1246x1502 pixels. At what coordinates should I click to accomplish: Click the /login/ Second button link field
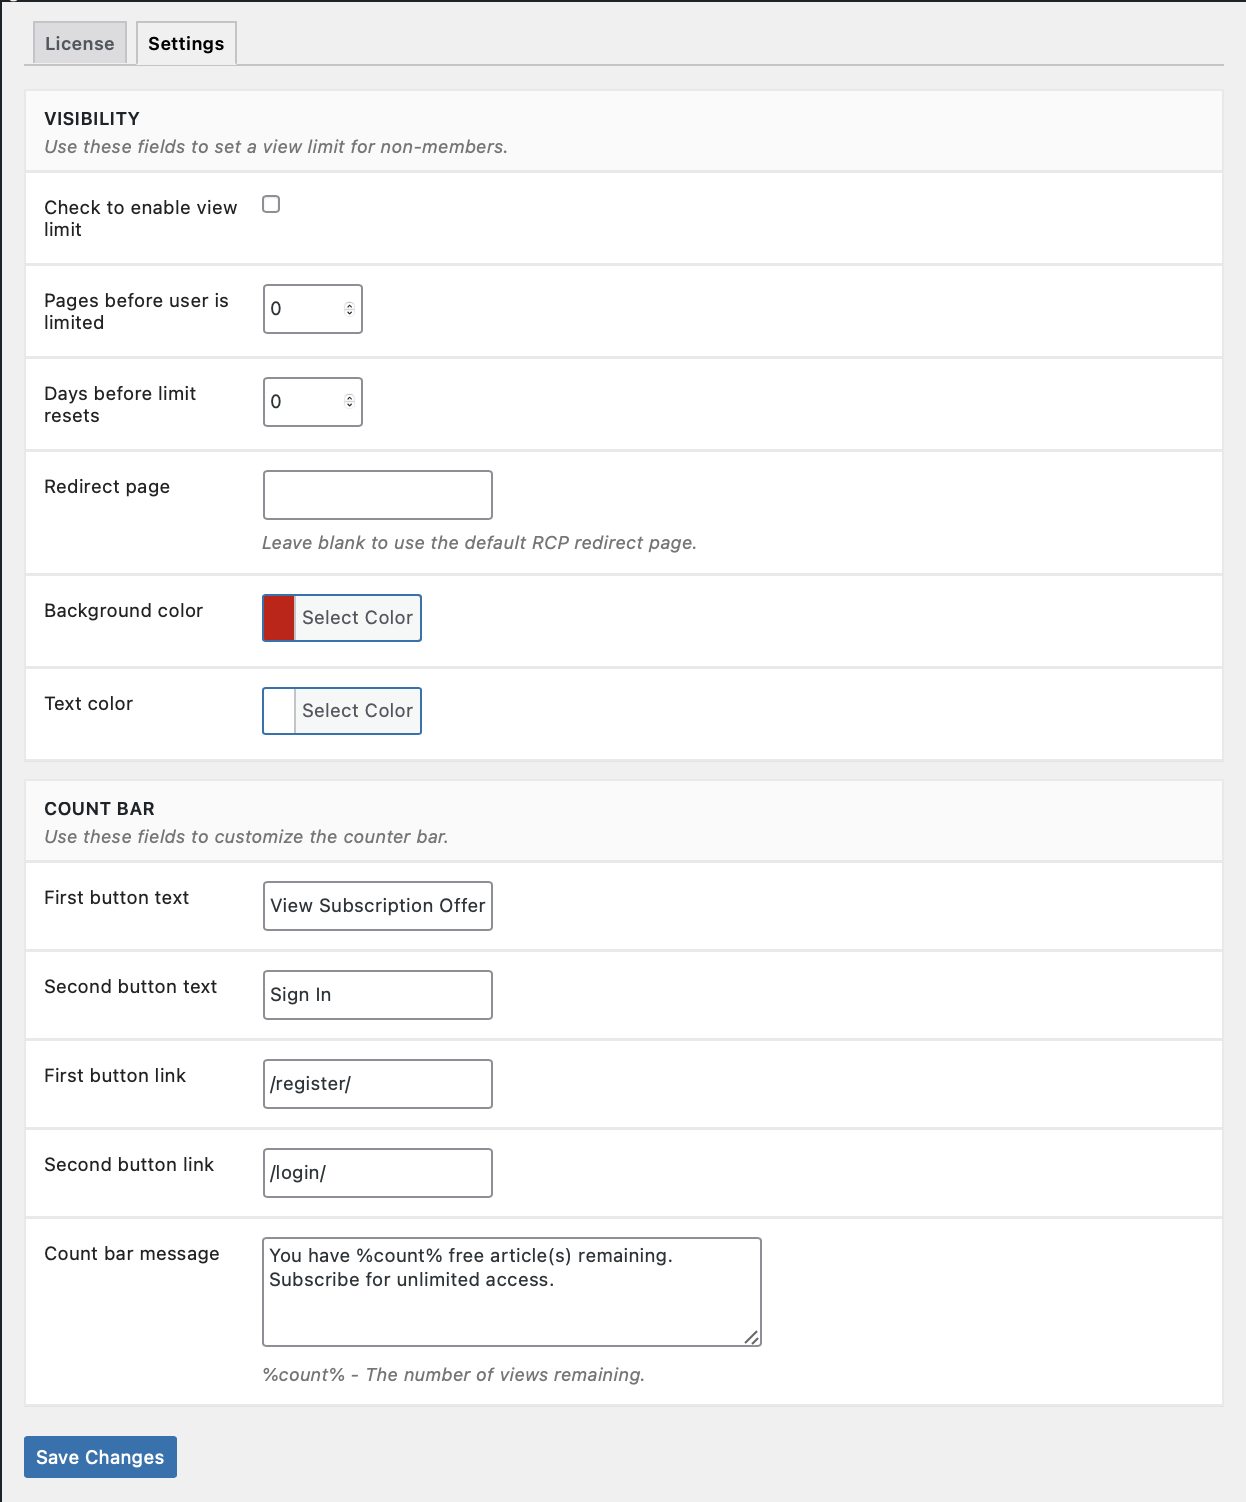[x=378, y=1173]
